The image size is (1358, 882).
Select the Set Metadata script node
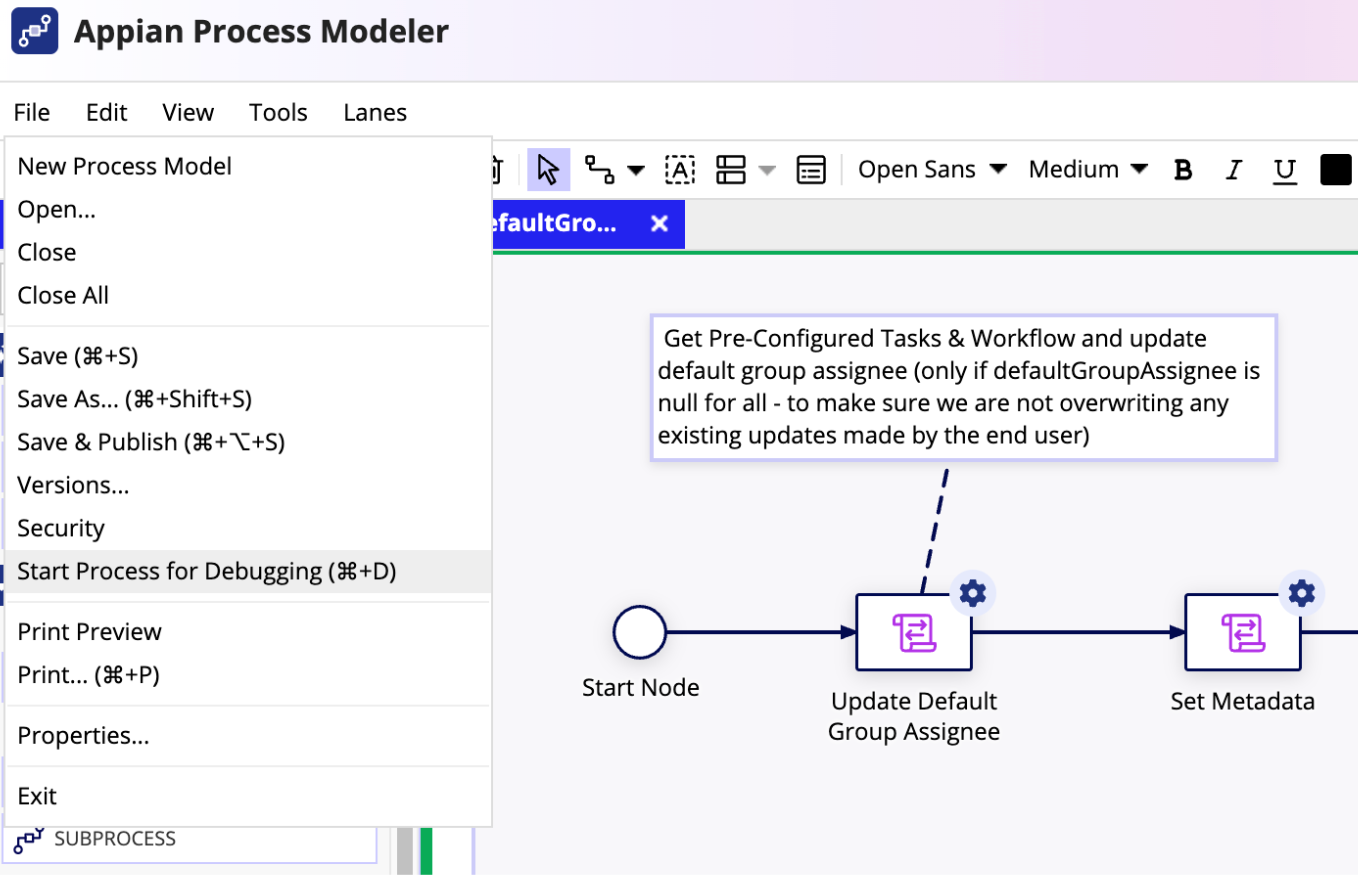pos(1243,632)
